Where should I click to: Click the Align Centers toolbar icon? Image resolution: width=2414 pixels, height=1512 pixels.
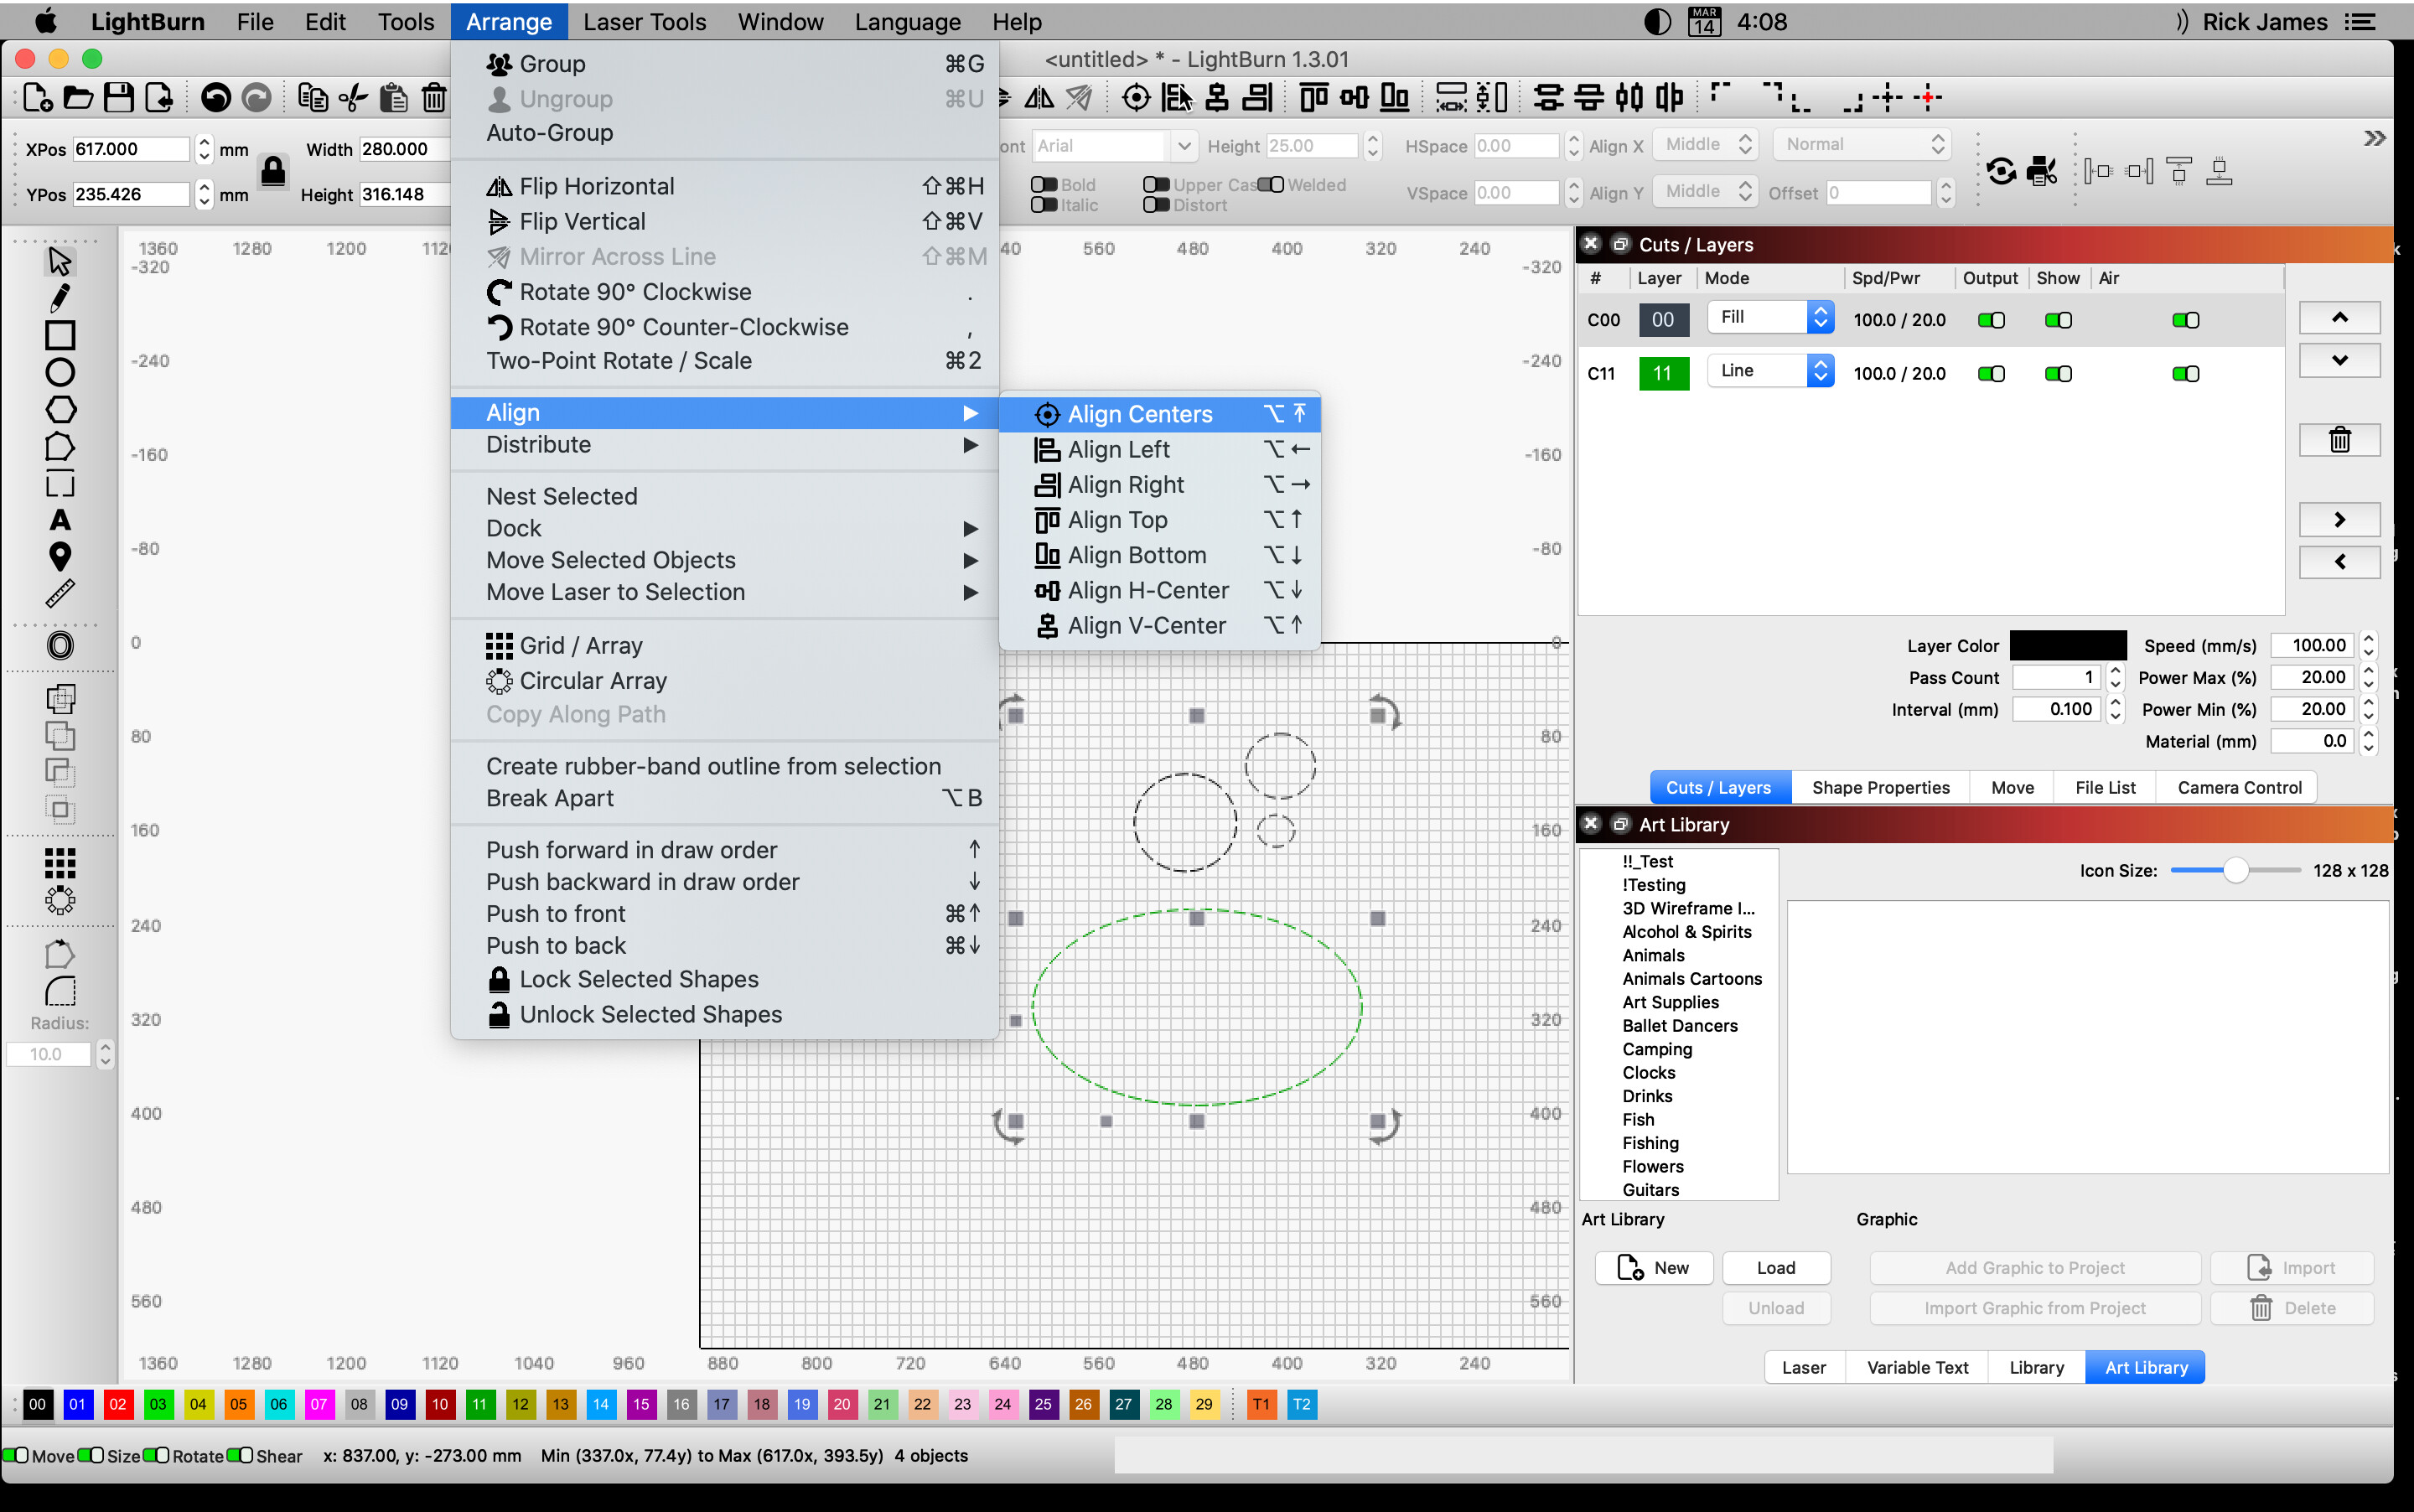(x=1136, y=97)
